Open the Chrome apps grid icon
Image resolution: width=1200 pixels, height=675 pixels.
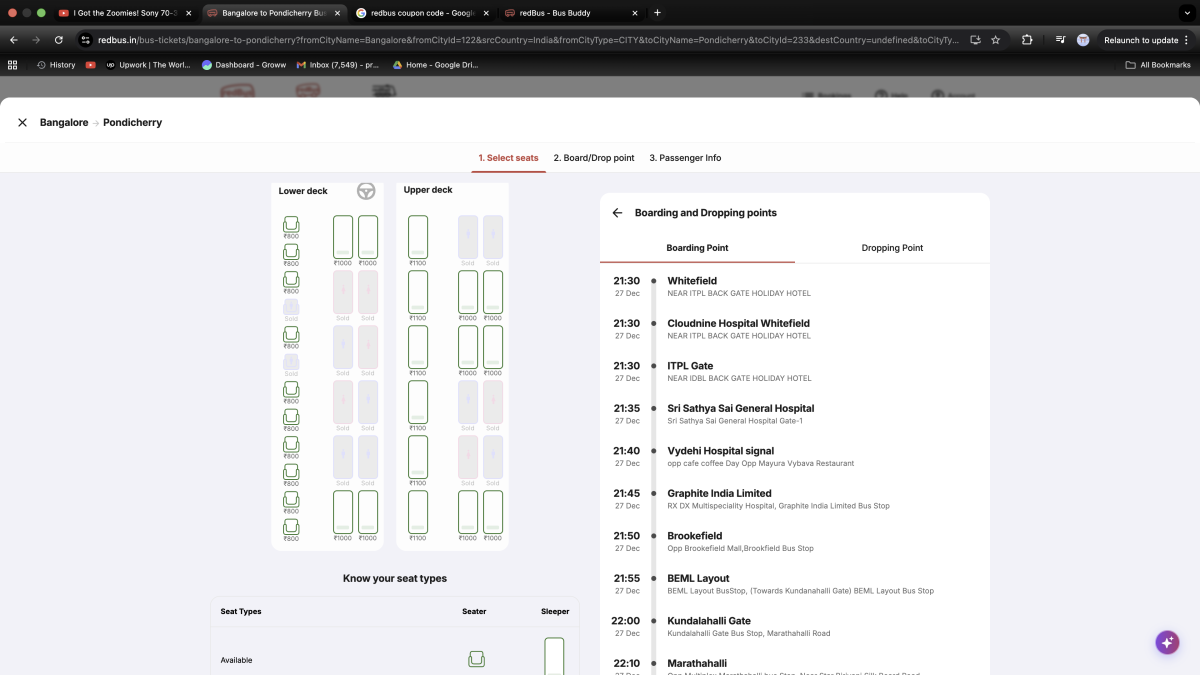[x=13, y=65]
